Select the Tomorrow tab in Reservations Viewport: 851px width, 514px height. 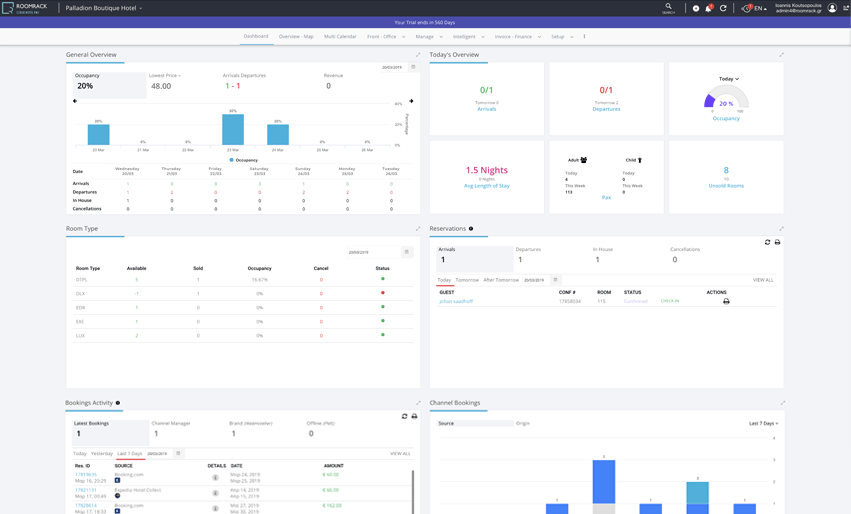[x=467, y=280]
